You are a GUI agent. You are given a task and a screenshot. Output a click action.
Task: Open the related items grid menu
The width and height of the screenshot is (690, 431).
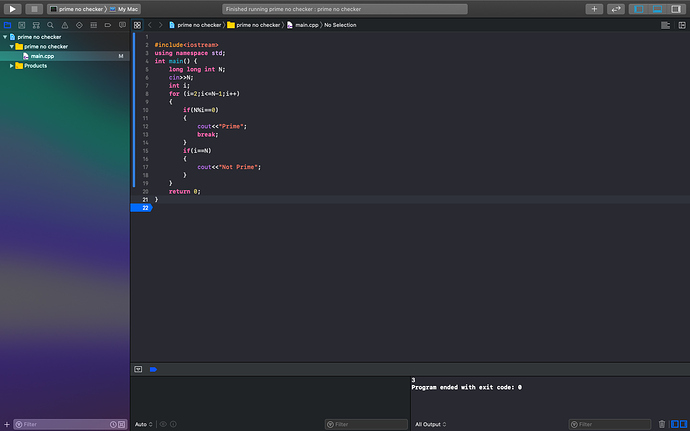(137, 25)
